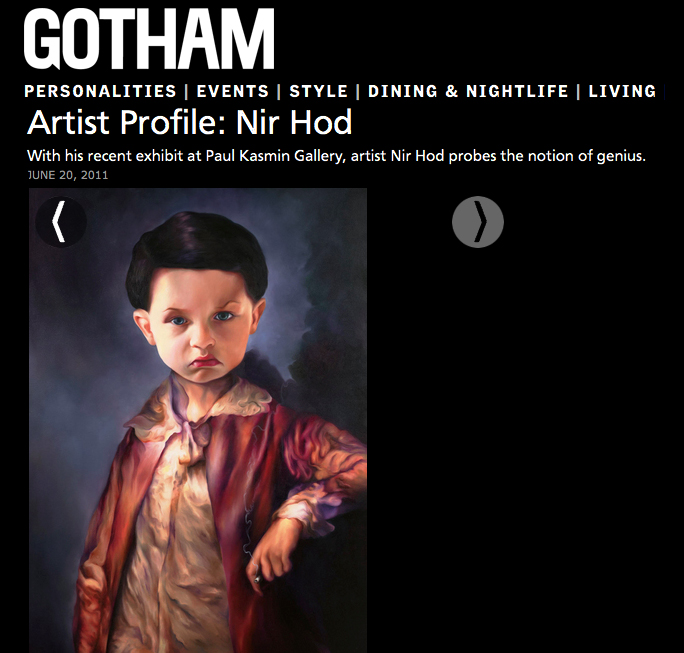Click the June 20, 2011 date
Viewport: 684px width, 653px height.
pyautogui.click(x=68, y=175)
